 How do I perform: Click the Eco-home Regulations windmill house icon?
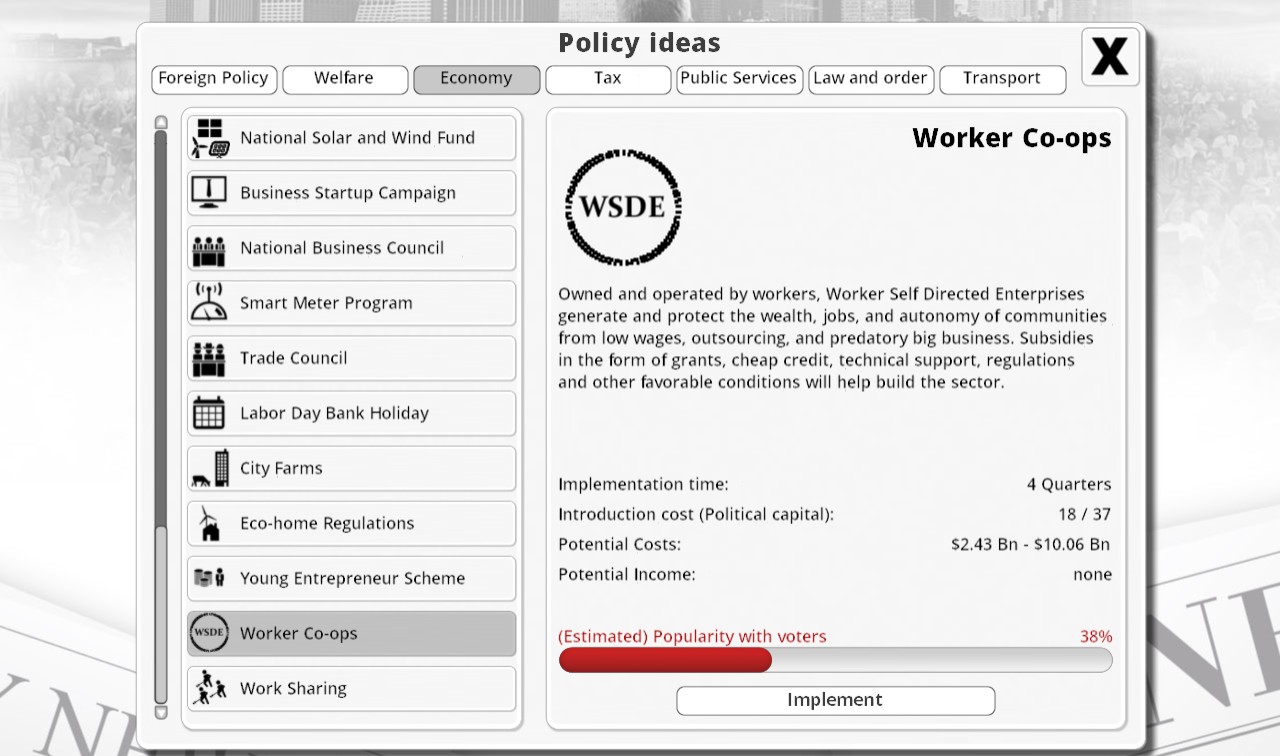click(x=209, y=523)
